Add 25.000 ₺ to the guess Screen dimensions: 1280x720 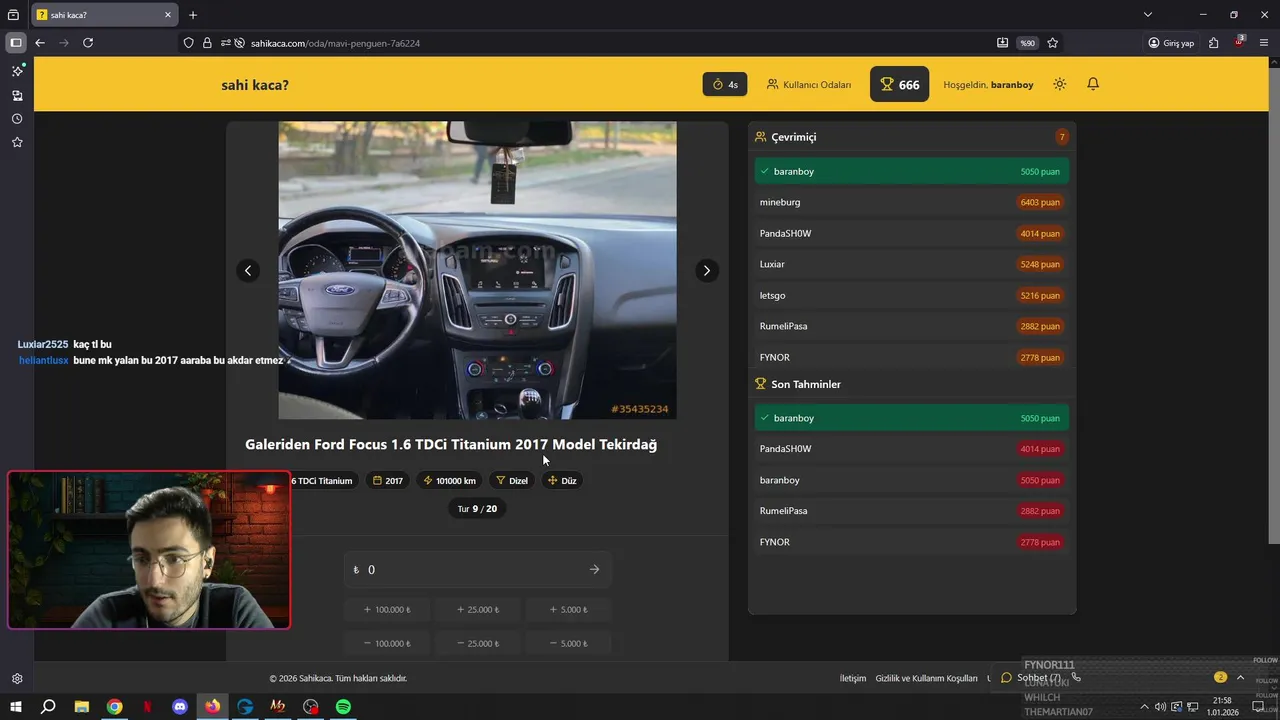(477, 609)
